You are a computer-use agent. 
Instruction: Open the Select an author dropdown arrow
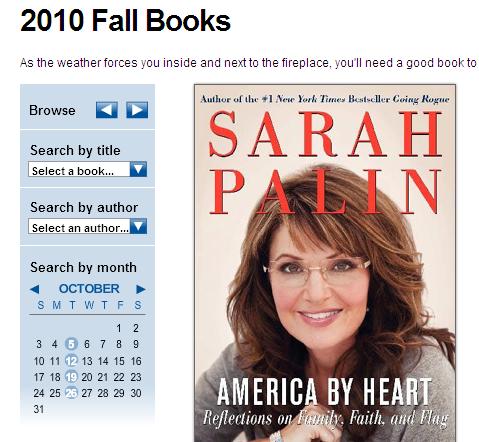(138, 226)
